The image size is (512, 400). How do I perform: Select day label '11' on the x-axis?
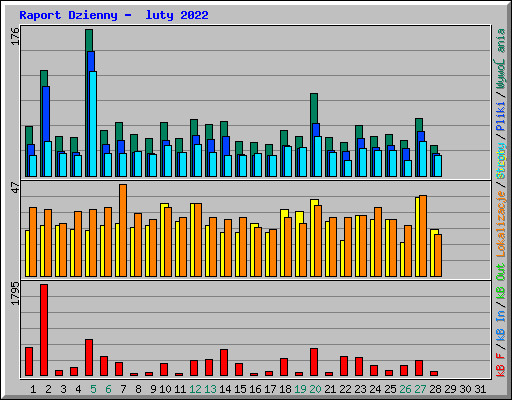180,389
